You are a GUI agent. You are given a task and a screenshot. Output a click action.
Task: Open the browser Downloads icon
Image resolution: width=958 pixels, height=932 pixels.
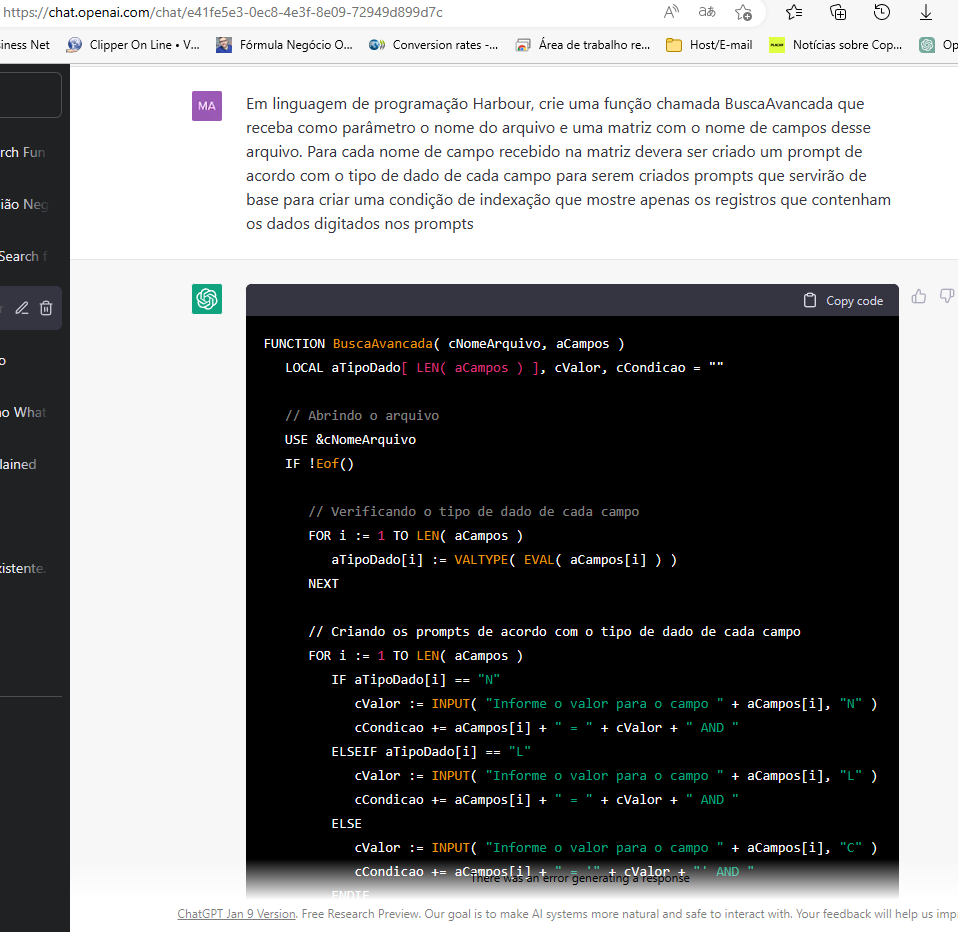point(926,12)
